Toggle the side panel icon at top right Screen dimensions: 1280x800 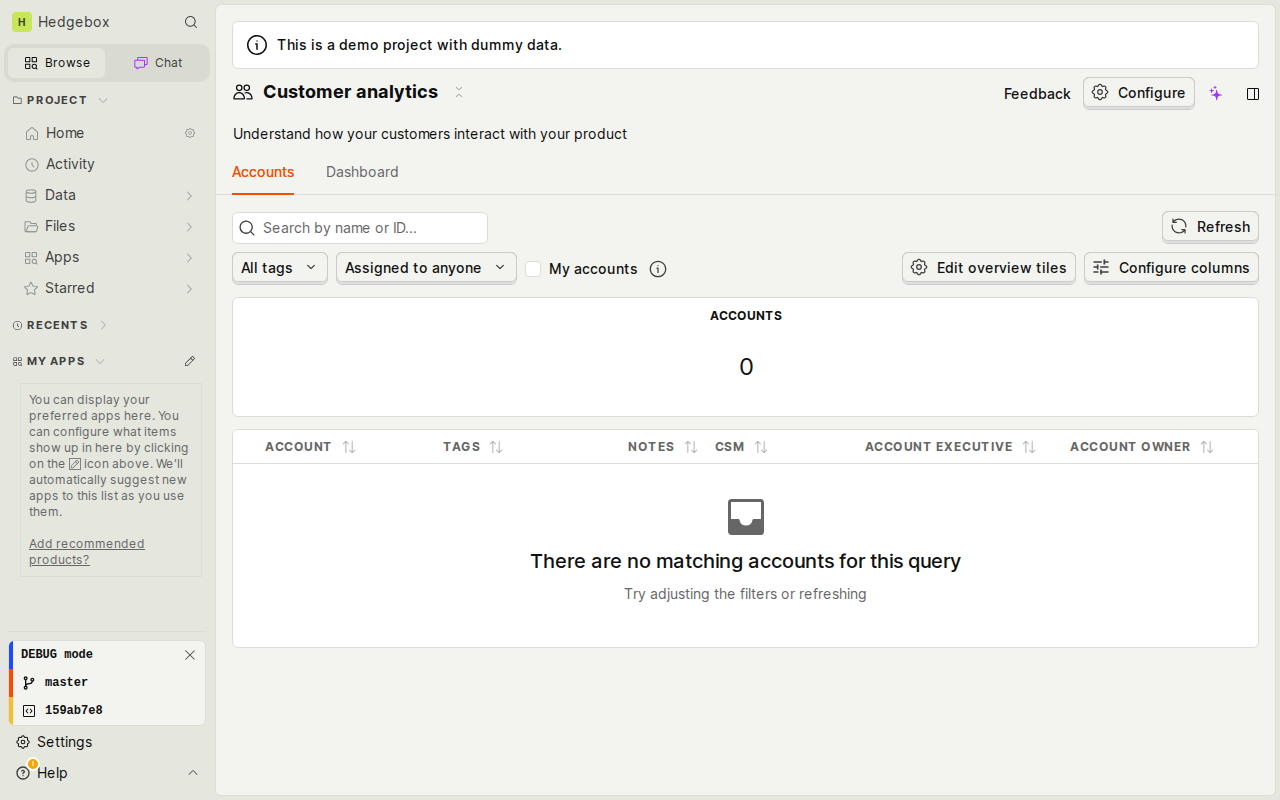pyautogui.click(x=1253, y=93)
